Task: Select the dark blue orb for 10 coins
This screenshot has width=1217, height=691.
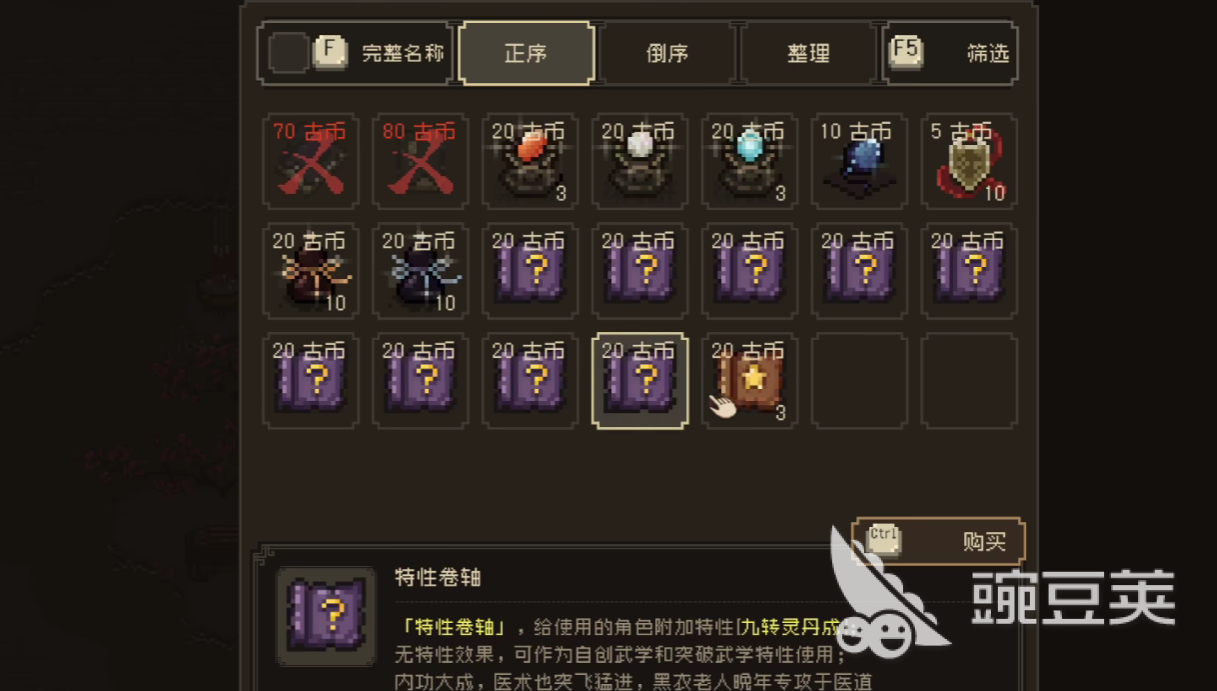Action: (x=860, y=161)
